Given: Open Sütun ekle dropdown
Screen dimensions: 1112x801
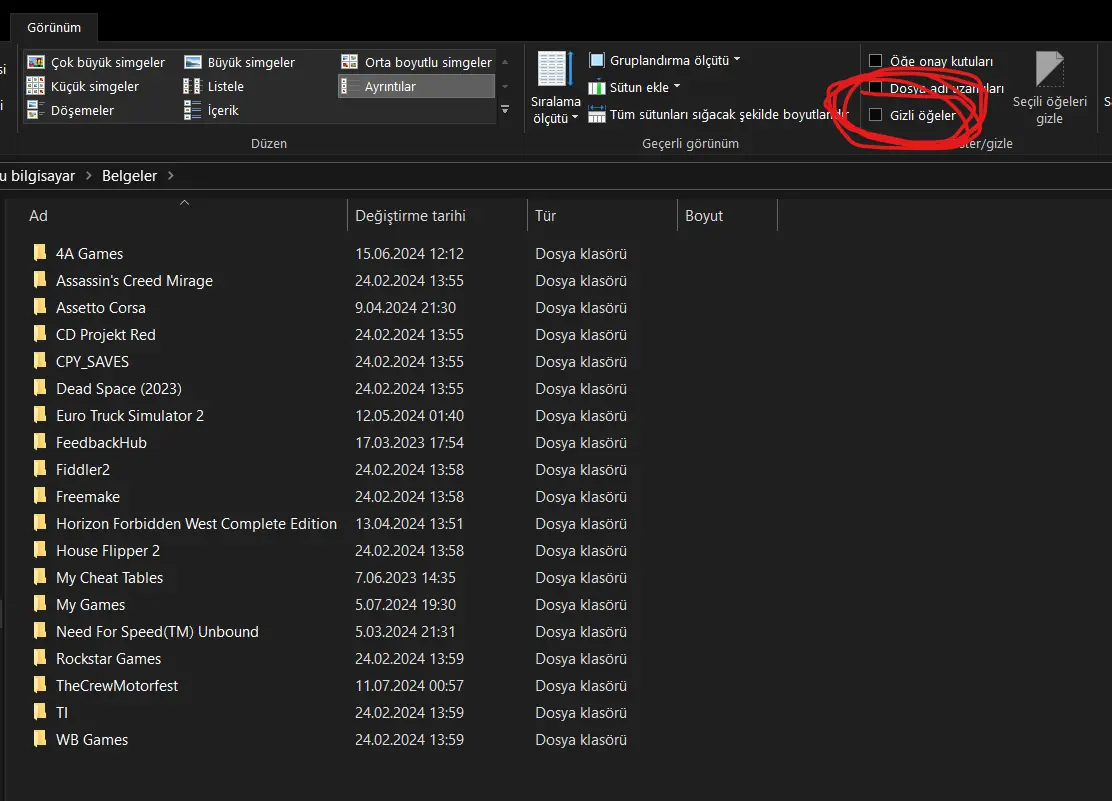Looking at the screenshot, I should (x=634, y=87).
